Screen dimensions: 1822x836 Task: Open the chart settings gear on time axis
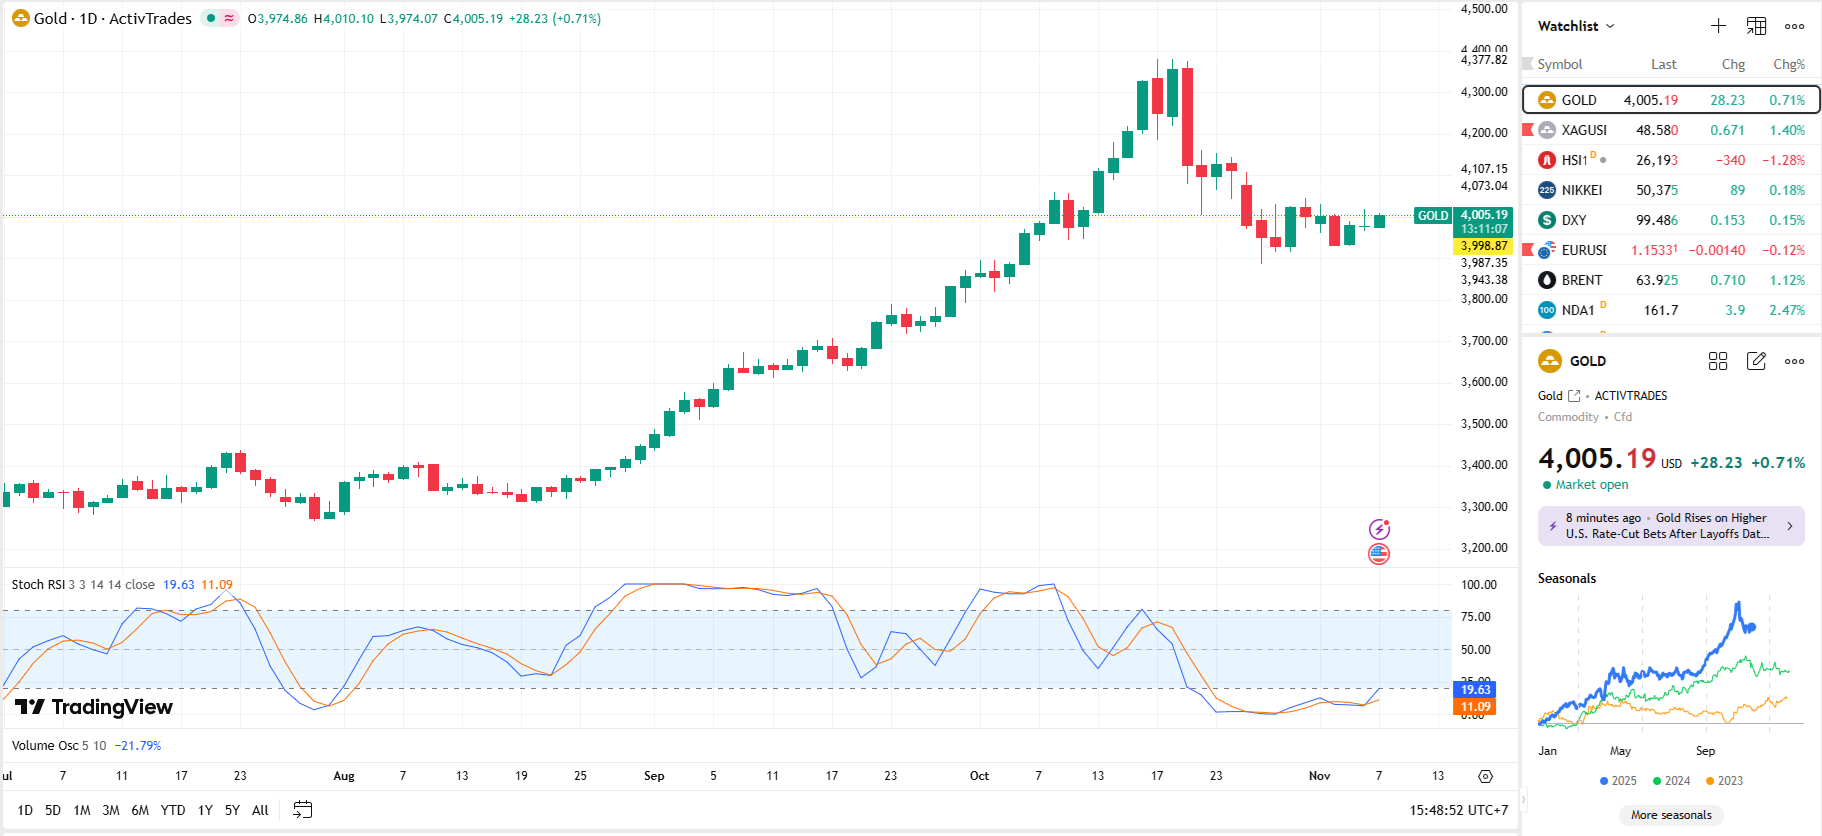[x=1485, y=776]
